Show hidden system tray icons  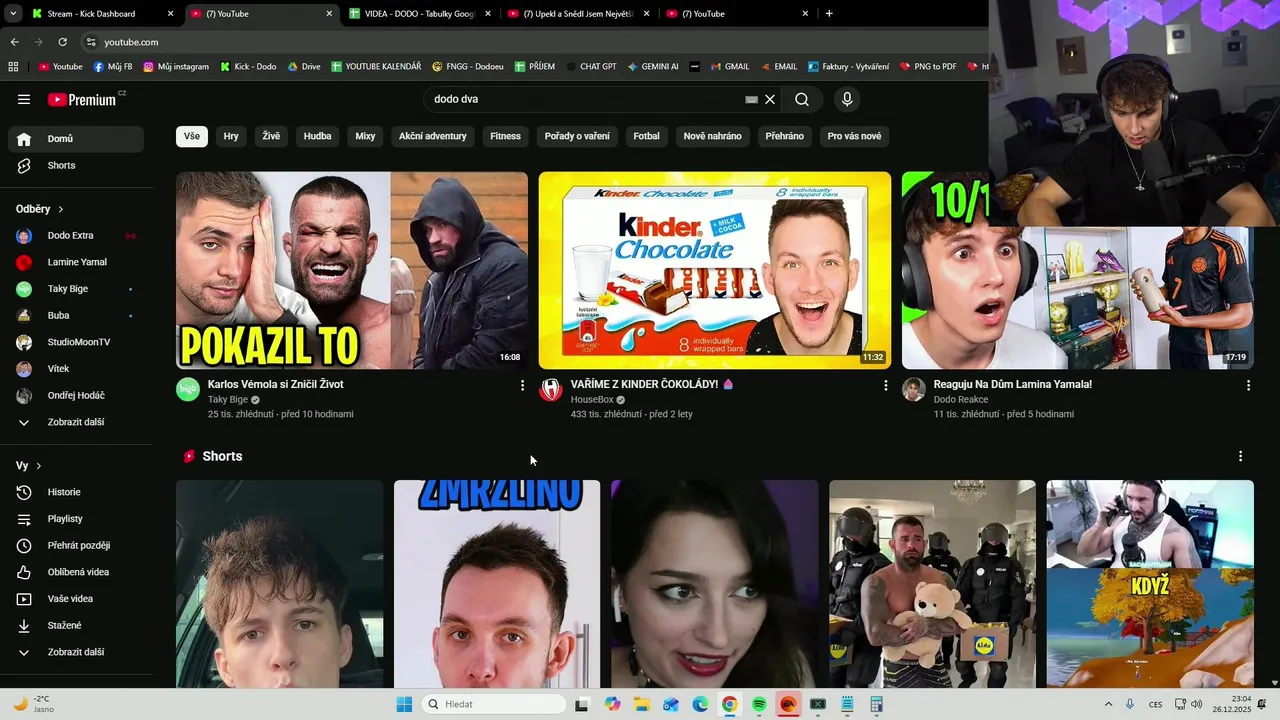(x=1108, y=704)
